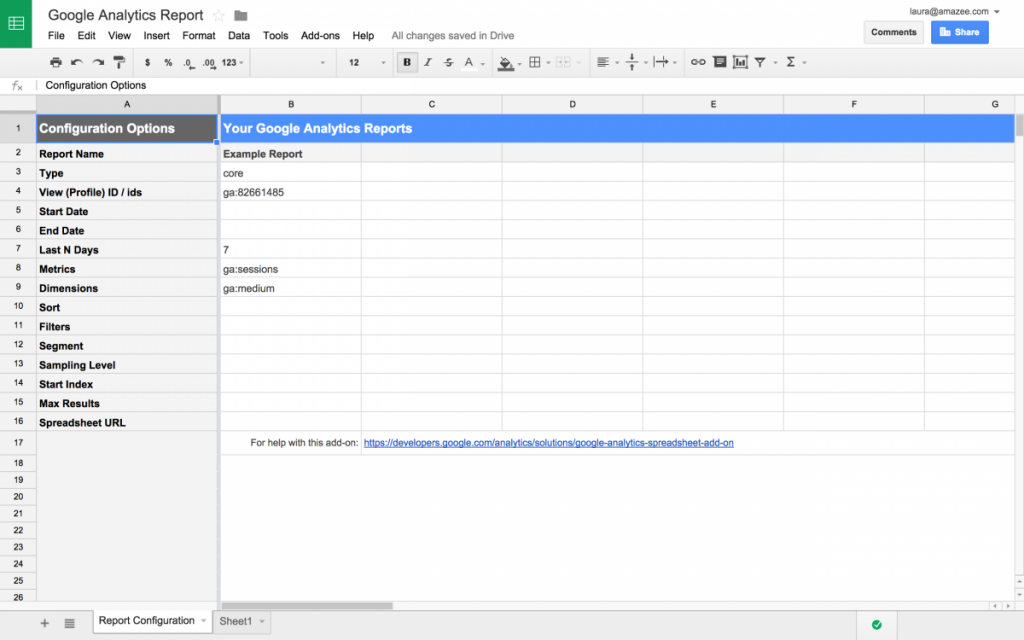Increase decimal places icon

pyautogui.click(x=208, y=63)
